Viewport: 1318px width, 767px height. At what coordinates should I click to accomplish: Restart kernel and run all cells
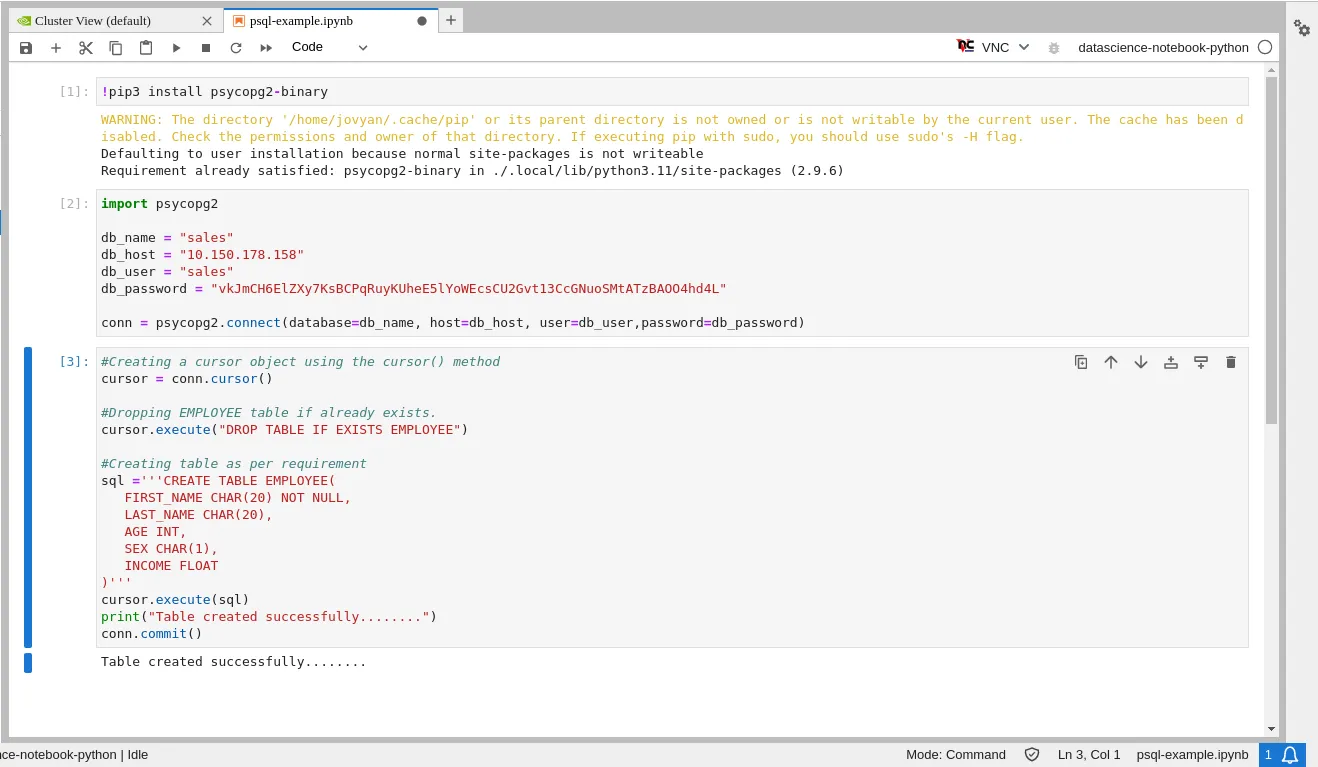(266, 48)
